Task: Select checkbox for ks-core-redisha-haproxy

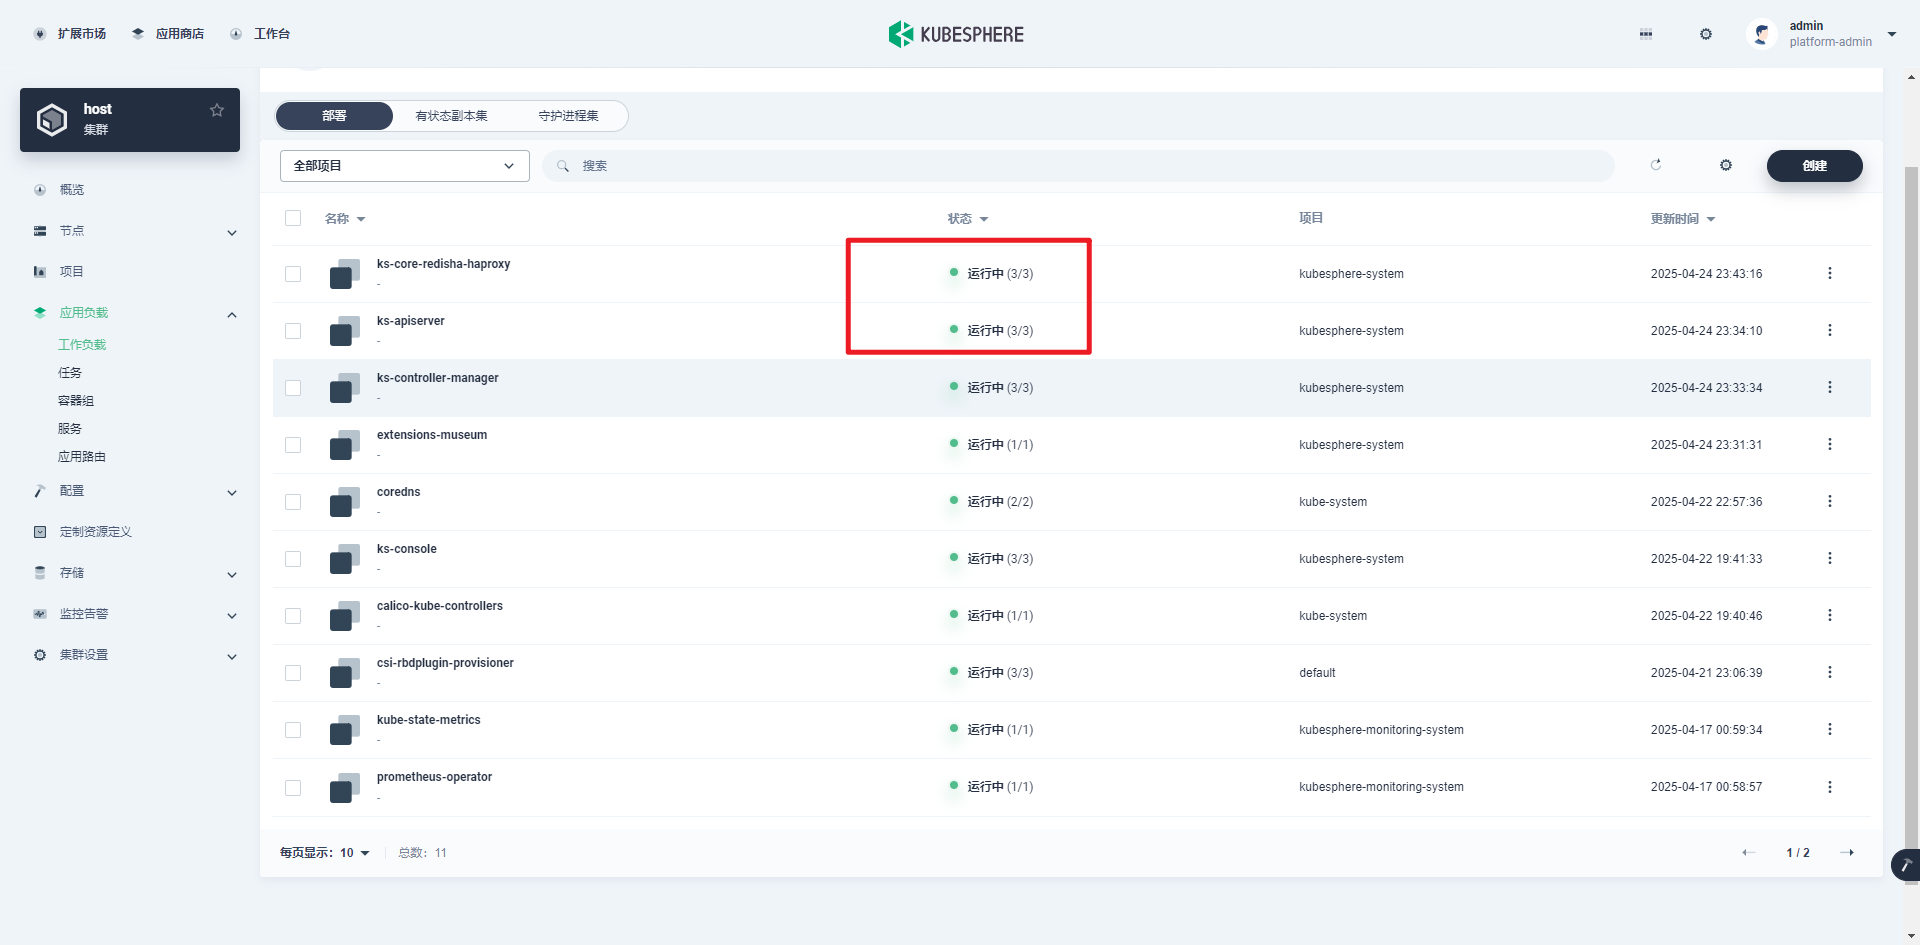Action: 293,274
